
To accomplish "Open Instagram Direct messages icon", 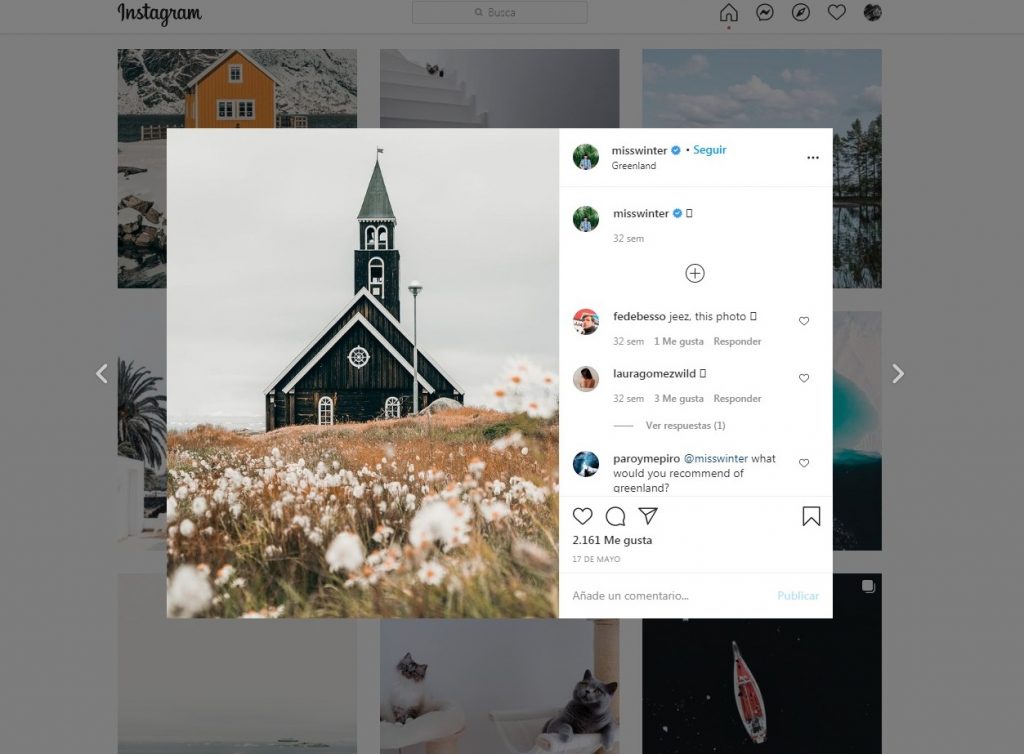I will tap(765, 14).
